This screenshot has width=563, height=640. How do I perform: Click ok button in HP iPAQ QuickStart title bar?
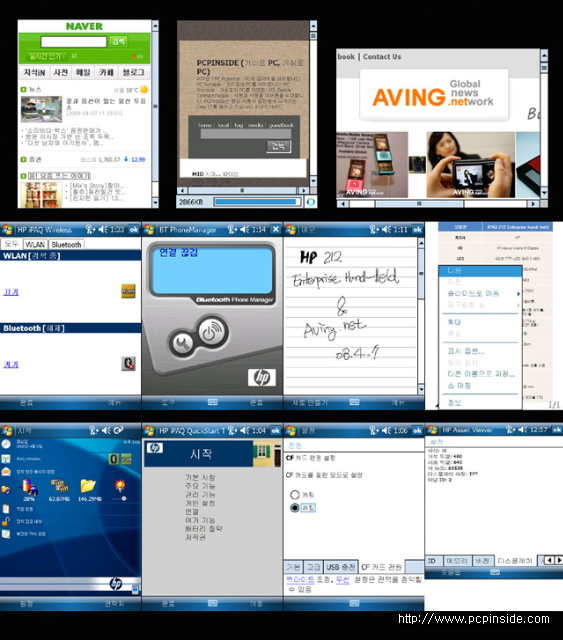(x=276, y=430)
